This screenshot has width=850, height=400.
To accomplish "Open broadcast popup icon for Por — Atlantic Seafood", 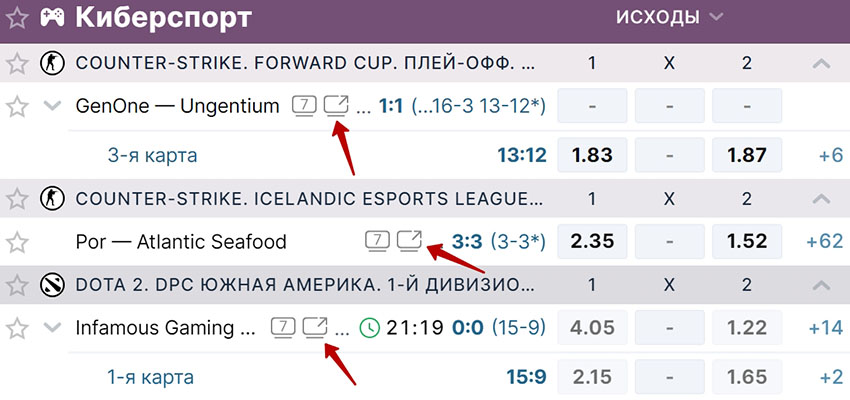I will tap(409, 240).
